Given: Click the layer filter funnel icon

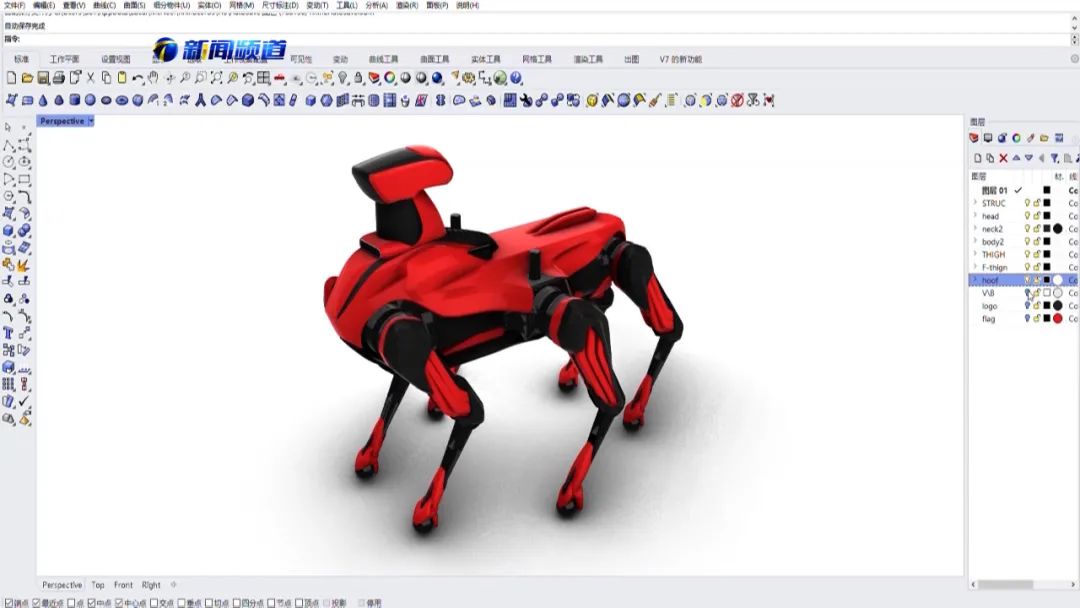Looking at the screenshot, I should (x=1055, y=158).
